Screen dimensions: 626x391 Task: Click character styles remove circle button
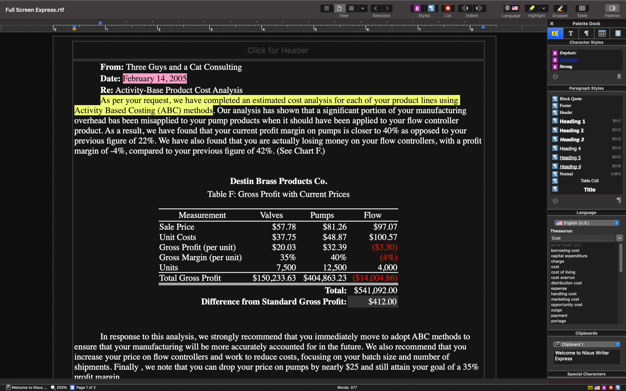click(555, 77)
